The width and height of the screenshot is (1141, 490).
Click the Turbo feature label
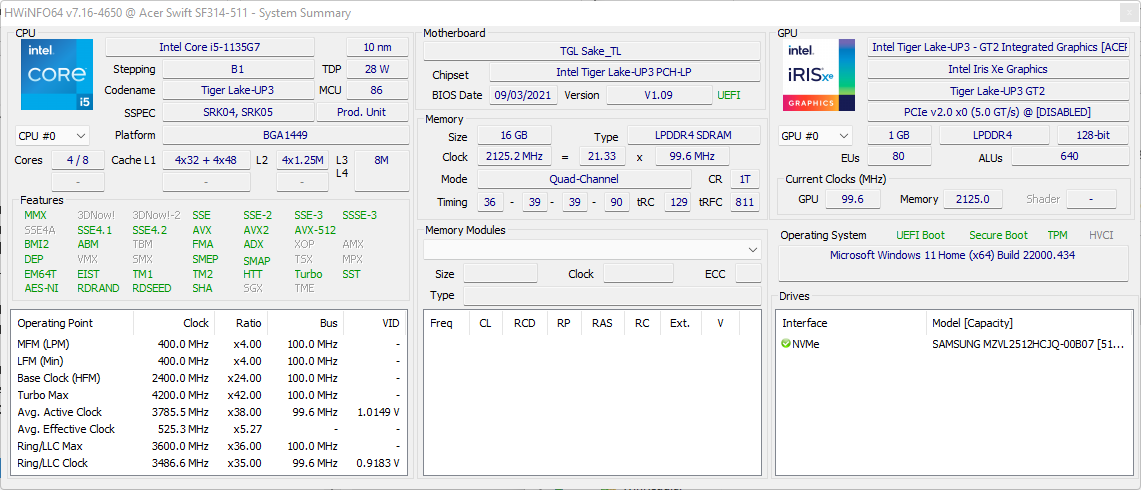309,274
